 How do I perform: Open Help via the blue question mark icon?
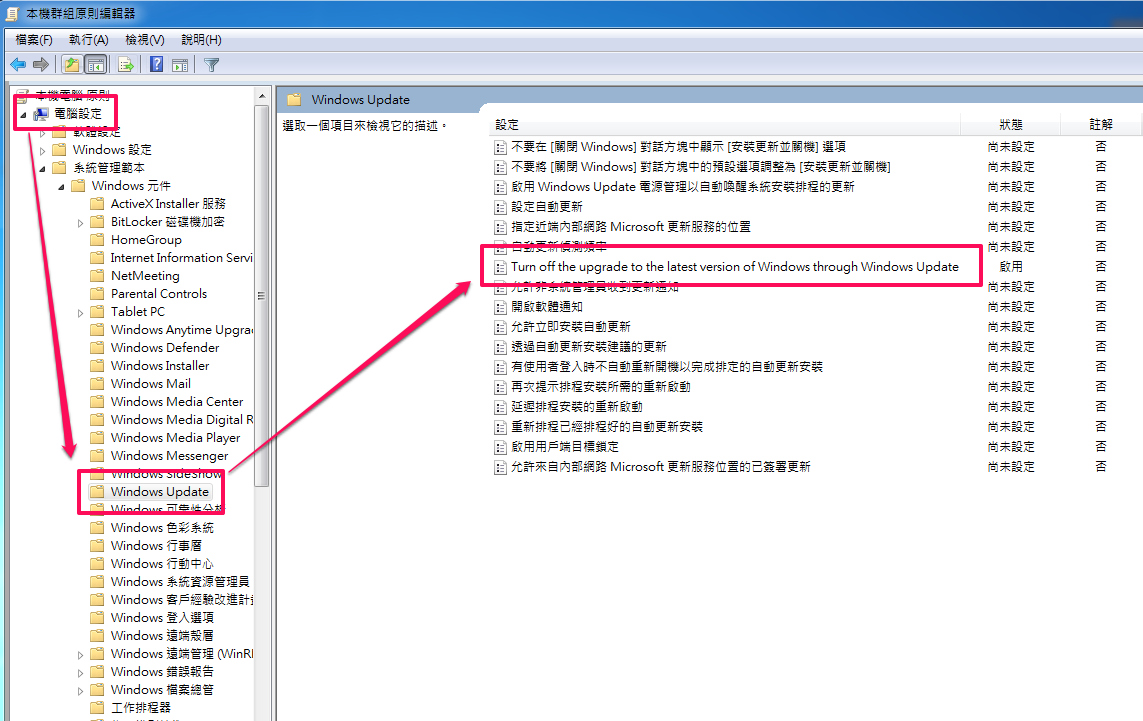(156, 64)
